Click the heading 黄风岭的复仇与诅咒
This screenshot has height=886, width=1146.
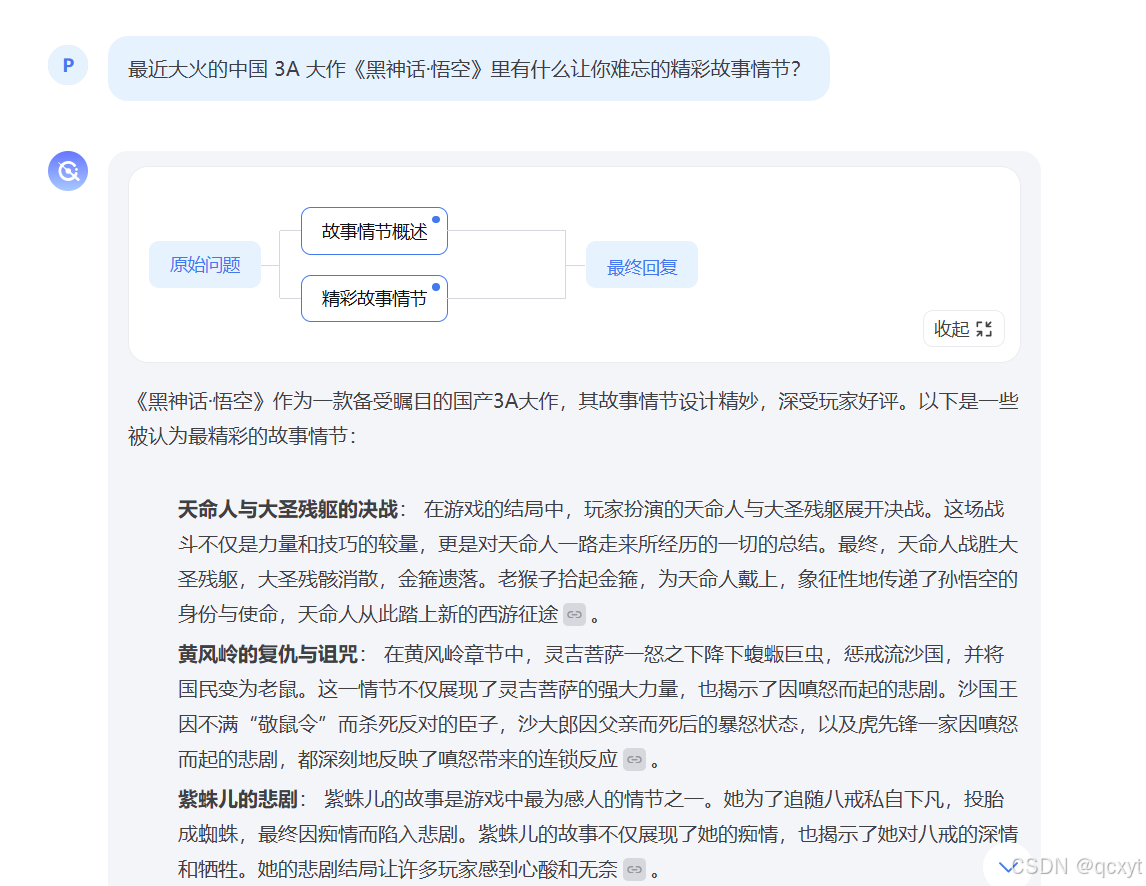[x=267, y=654]
